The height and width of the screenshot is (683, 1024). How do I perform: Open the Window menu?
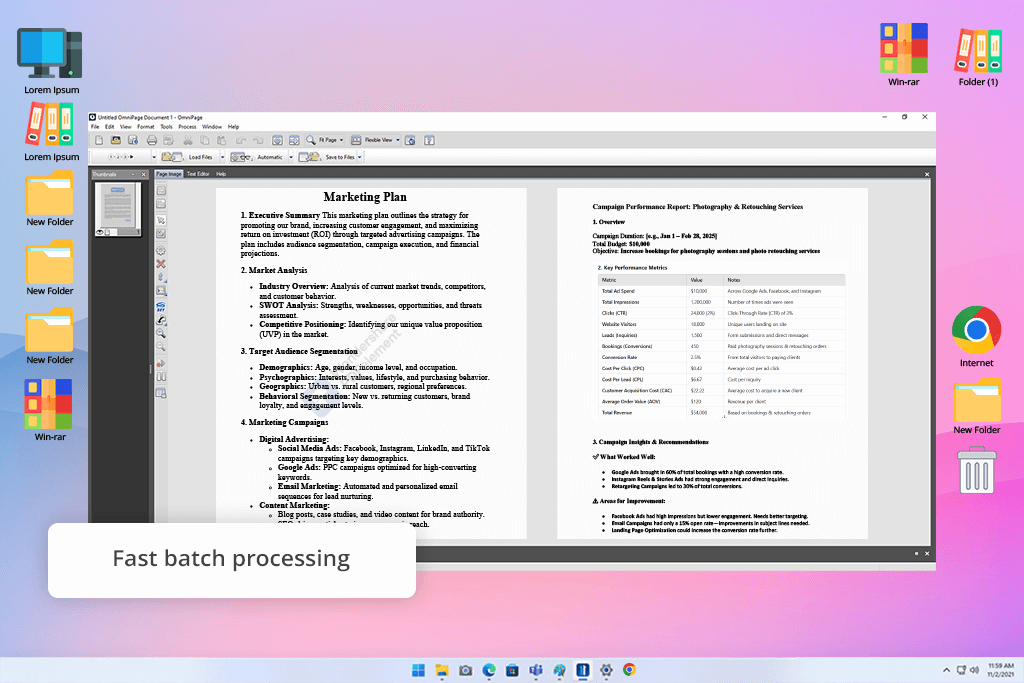212,127
